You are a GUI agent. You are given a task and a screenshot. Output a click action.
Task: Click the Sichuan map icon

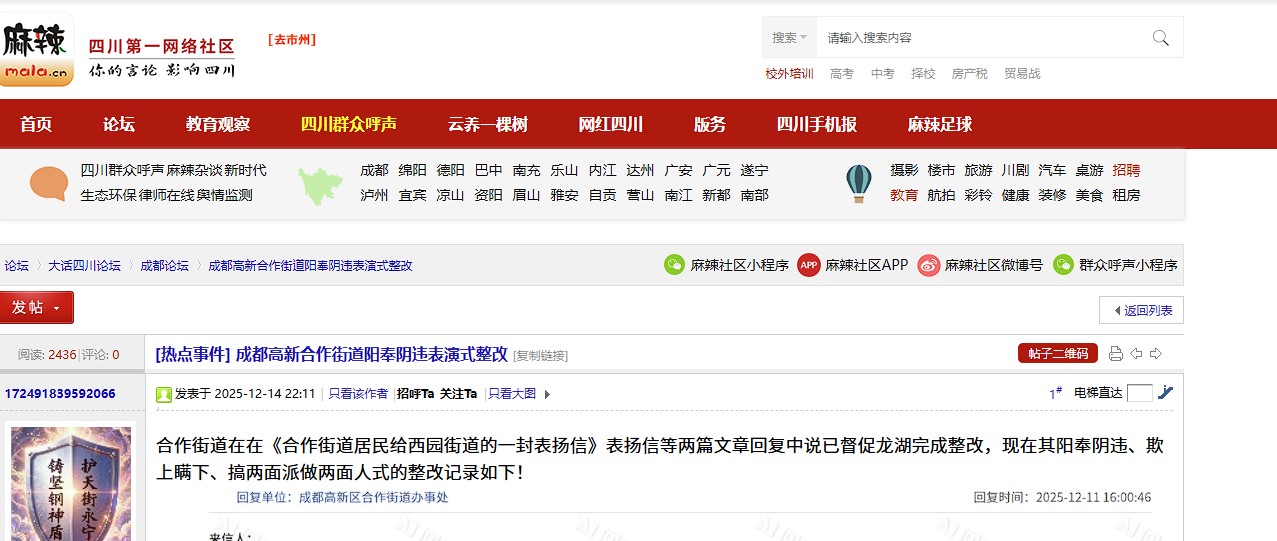(x=320, y=183)
